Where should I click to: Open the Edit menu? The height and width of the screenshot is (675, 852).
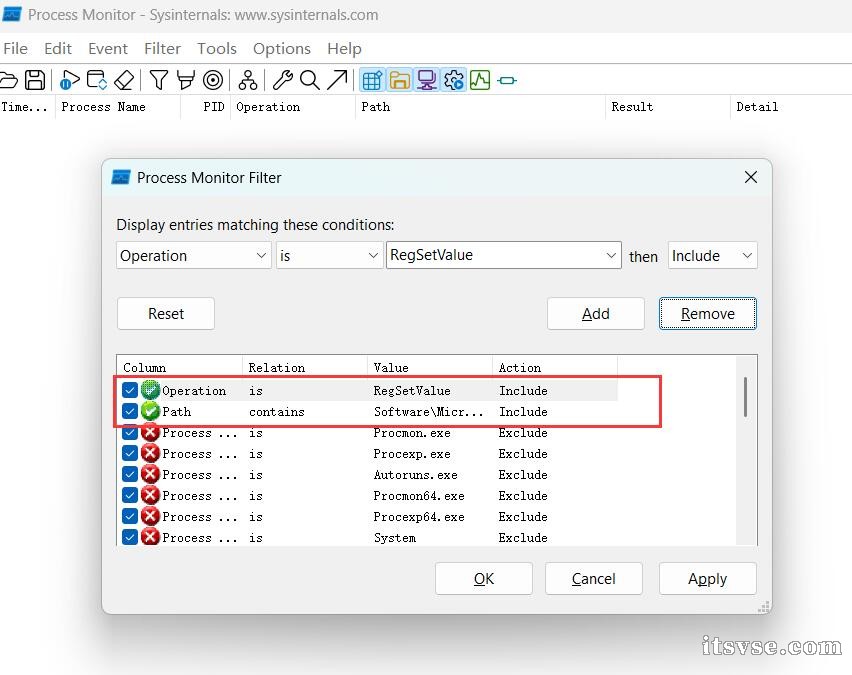(58, 48)
